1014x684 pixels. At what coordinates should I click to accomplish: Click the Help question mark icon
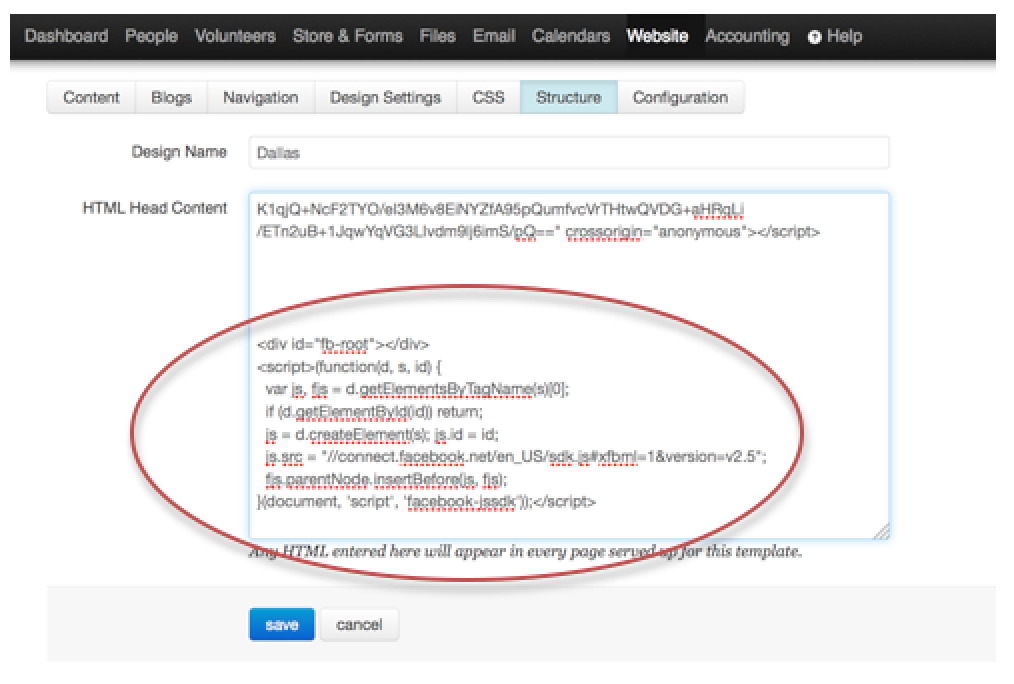815,37
